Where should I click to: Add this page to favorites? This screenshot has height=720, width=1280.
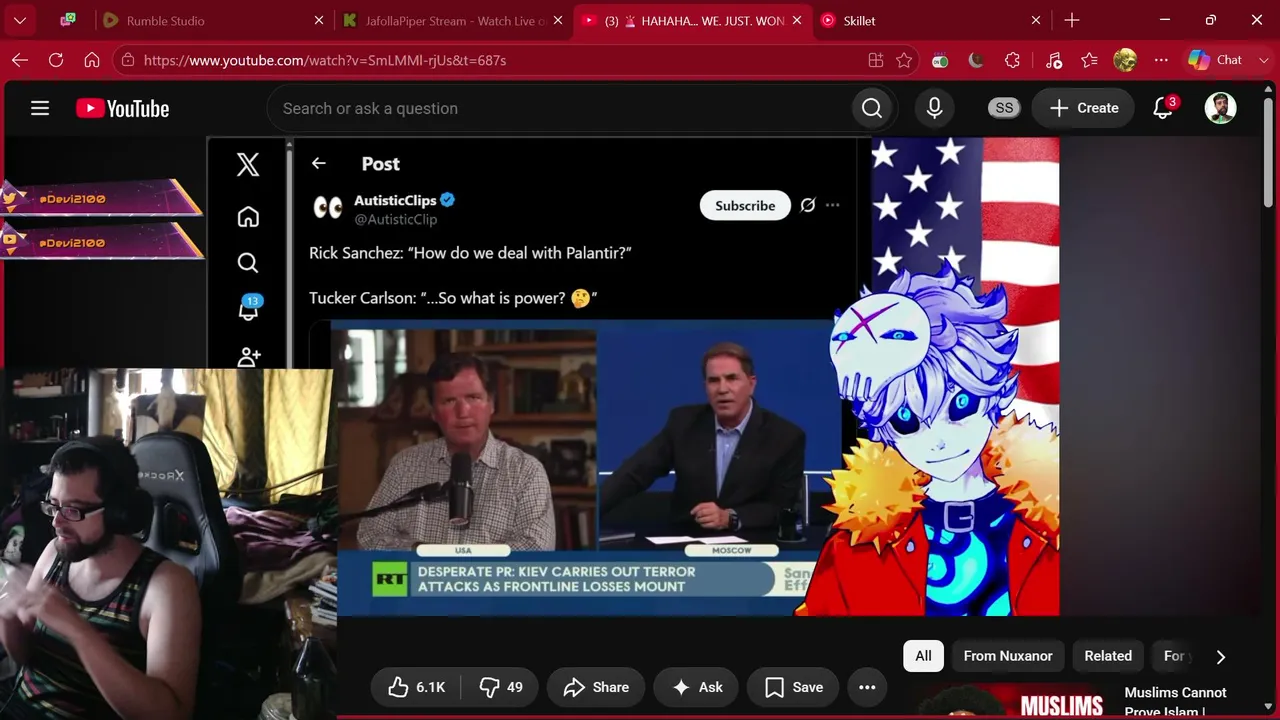[904, 60]
